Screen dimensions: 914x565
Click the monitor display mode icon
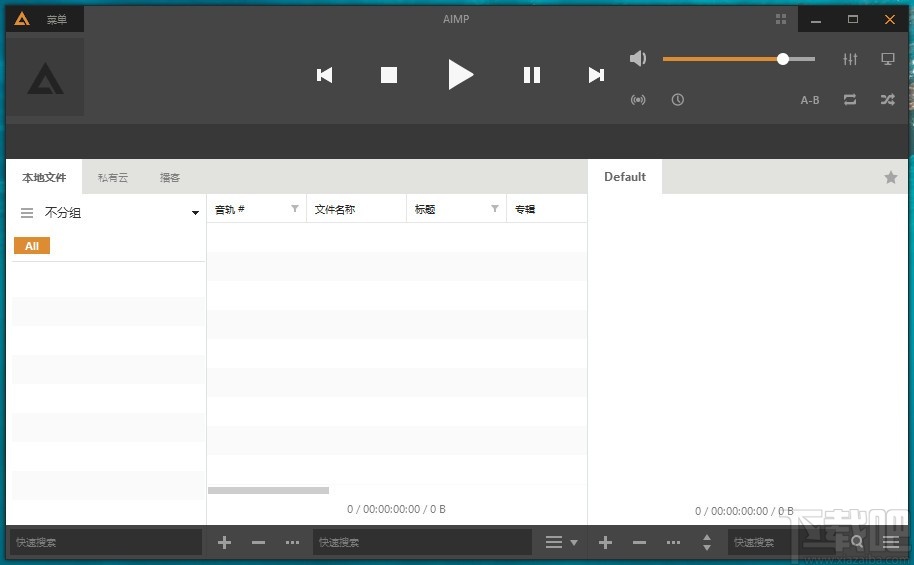tap(888, 59)
